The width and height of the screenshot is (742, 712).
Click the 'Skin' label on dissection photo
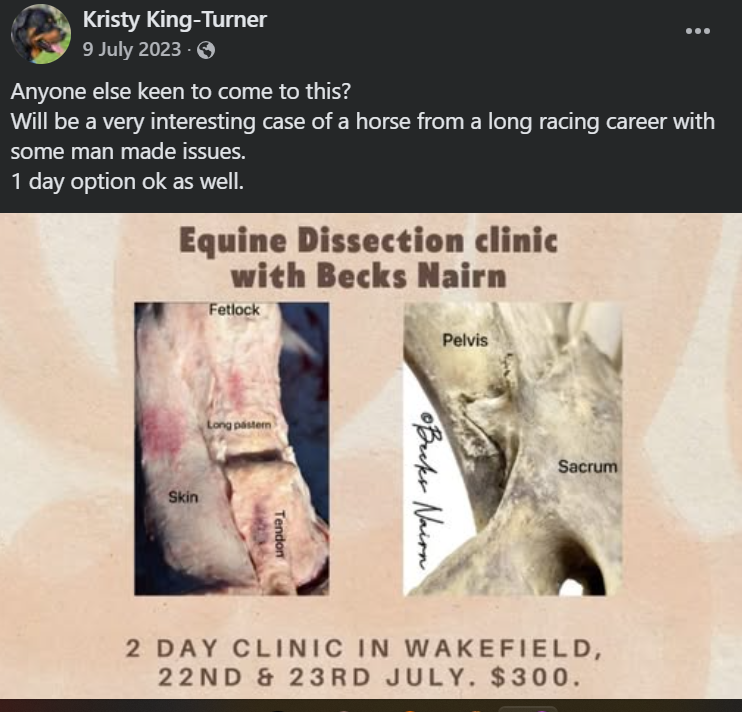tap(183, 497)
